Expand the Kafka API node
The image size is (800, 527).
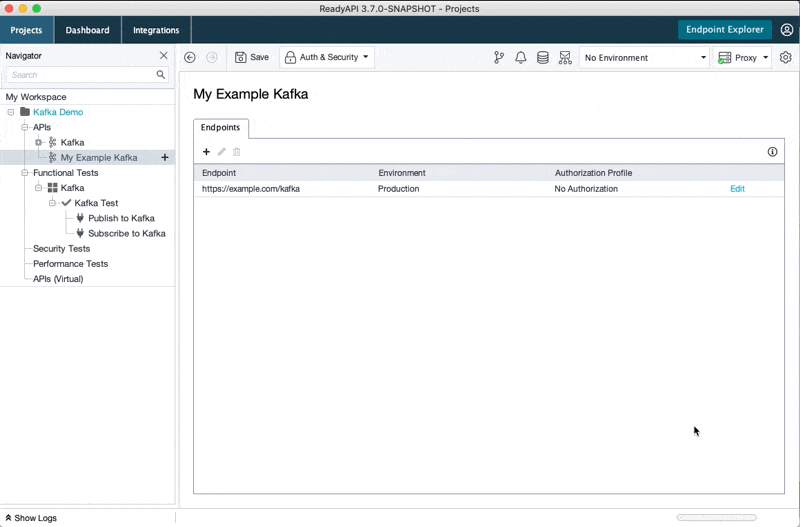point(38,142)
